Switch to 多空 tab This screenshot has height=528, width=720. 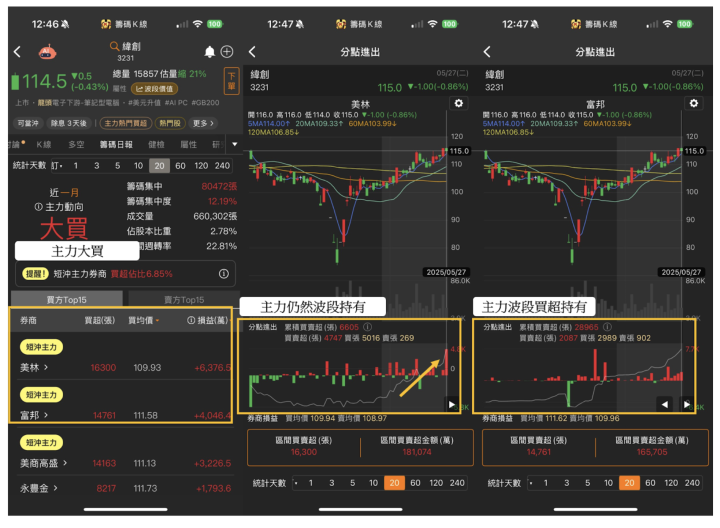point(76,144)
